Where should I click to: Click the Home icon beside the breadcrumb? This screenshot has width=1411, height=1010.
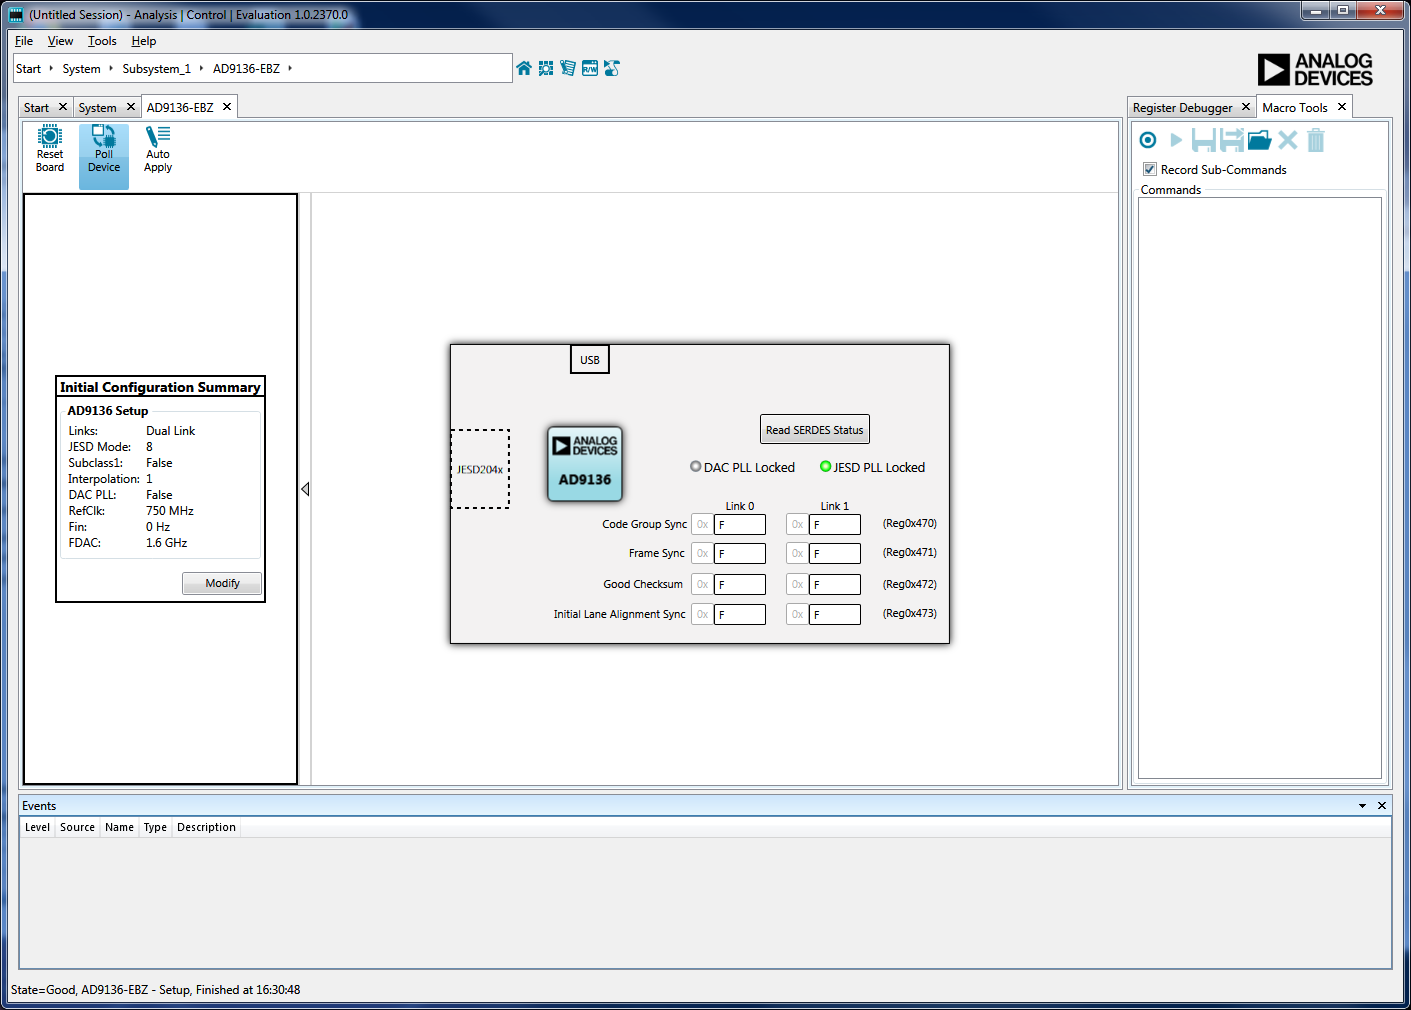click(x=524, y=68)
